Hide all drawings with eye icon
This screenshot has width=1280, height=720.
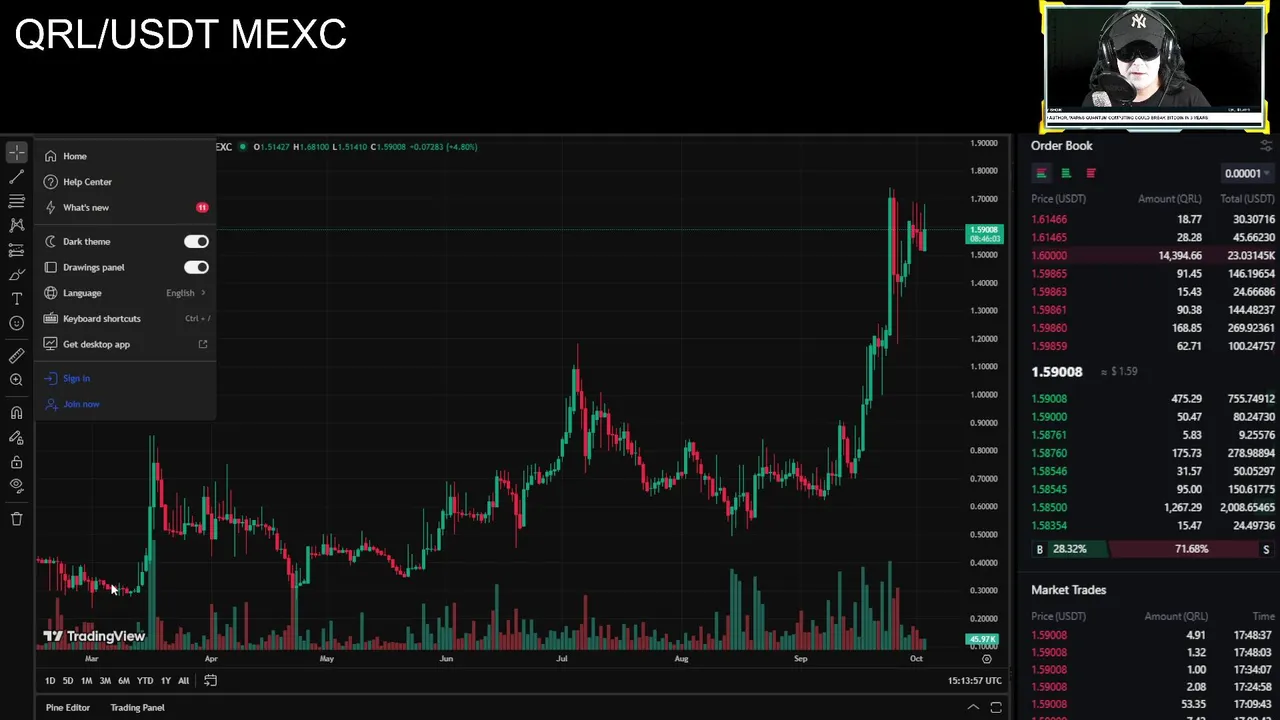click(x=17, y=486)
